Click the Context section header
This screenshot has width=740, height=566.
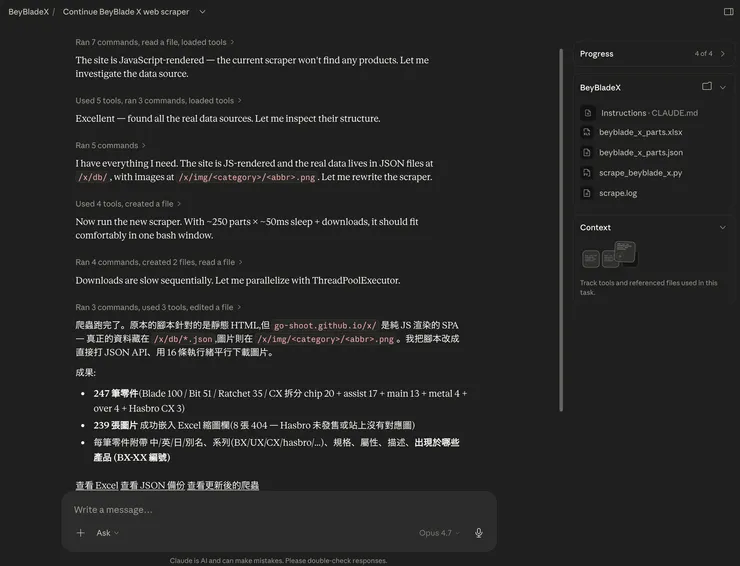click(595, 228)
